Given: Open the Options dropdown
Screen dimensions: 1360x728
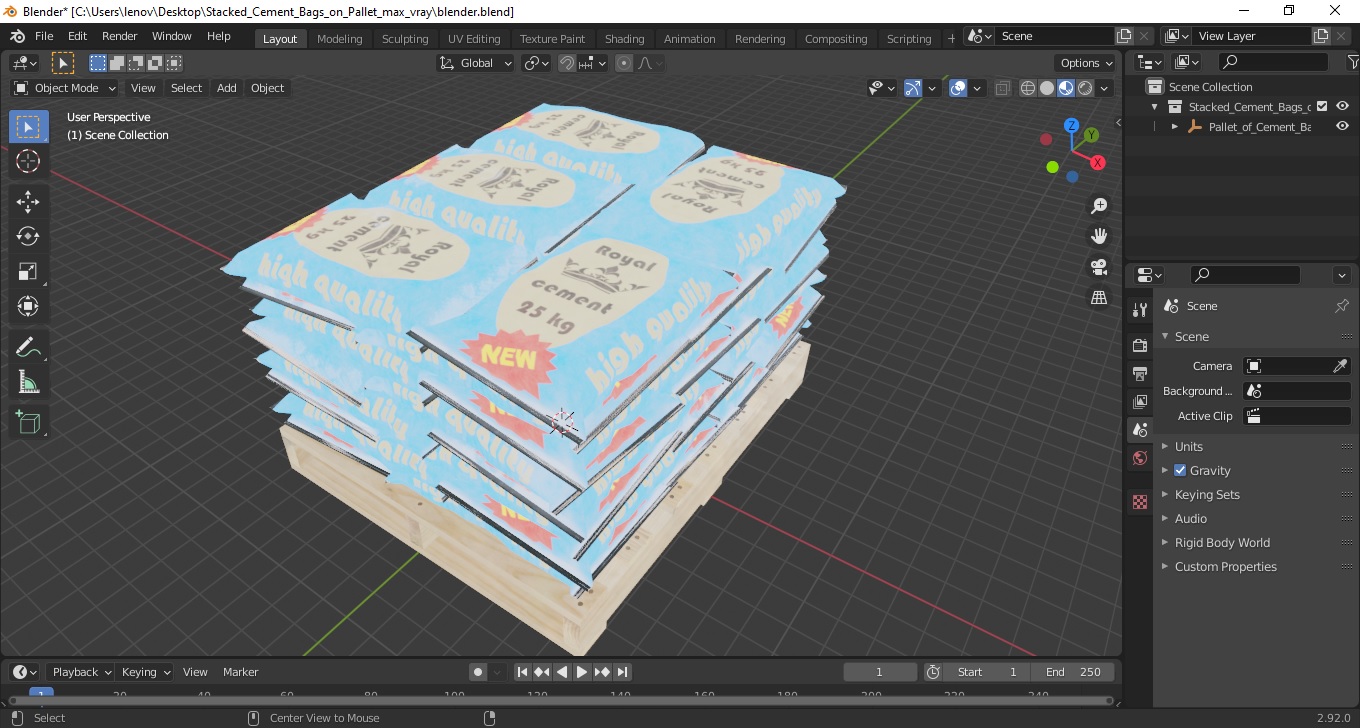Looking at the screenshot, I should (1087, 63).
